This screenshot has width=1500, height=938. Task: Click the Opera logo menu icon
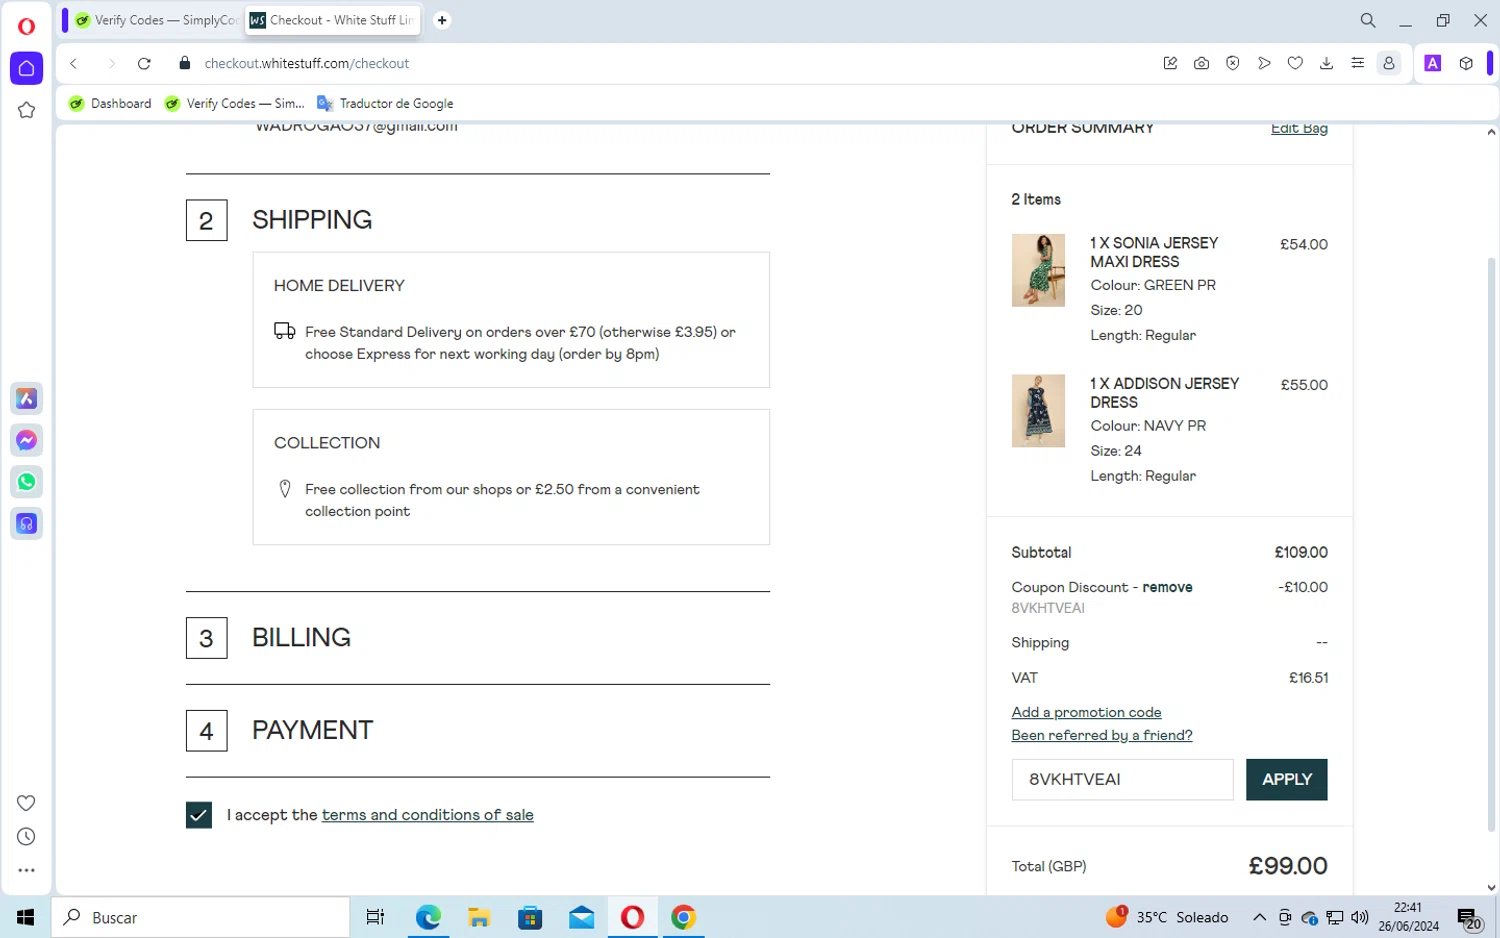coord(27,26)
